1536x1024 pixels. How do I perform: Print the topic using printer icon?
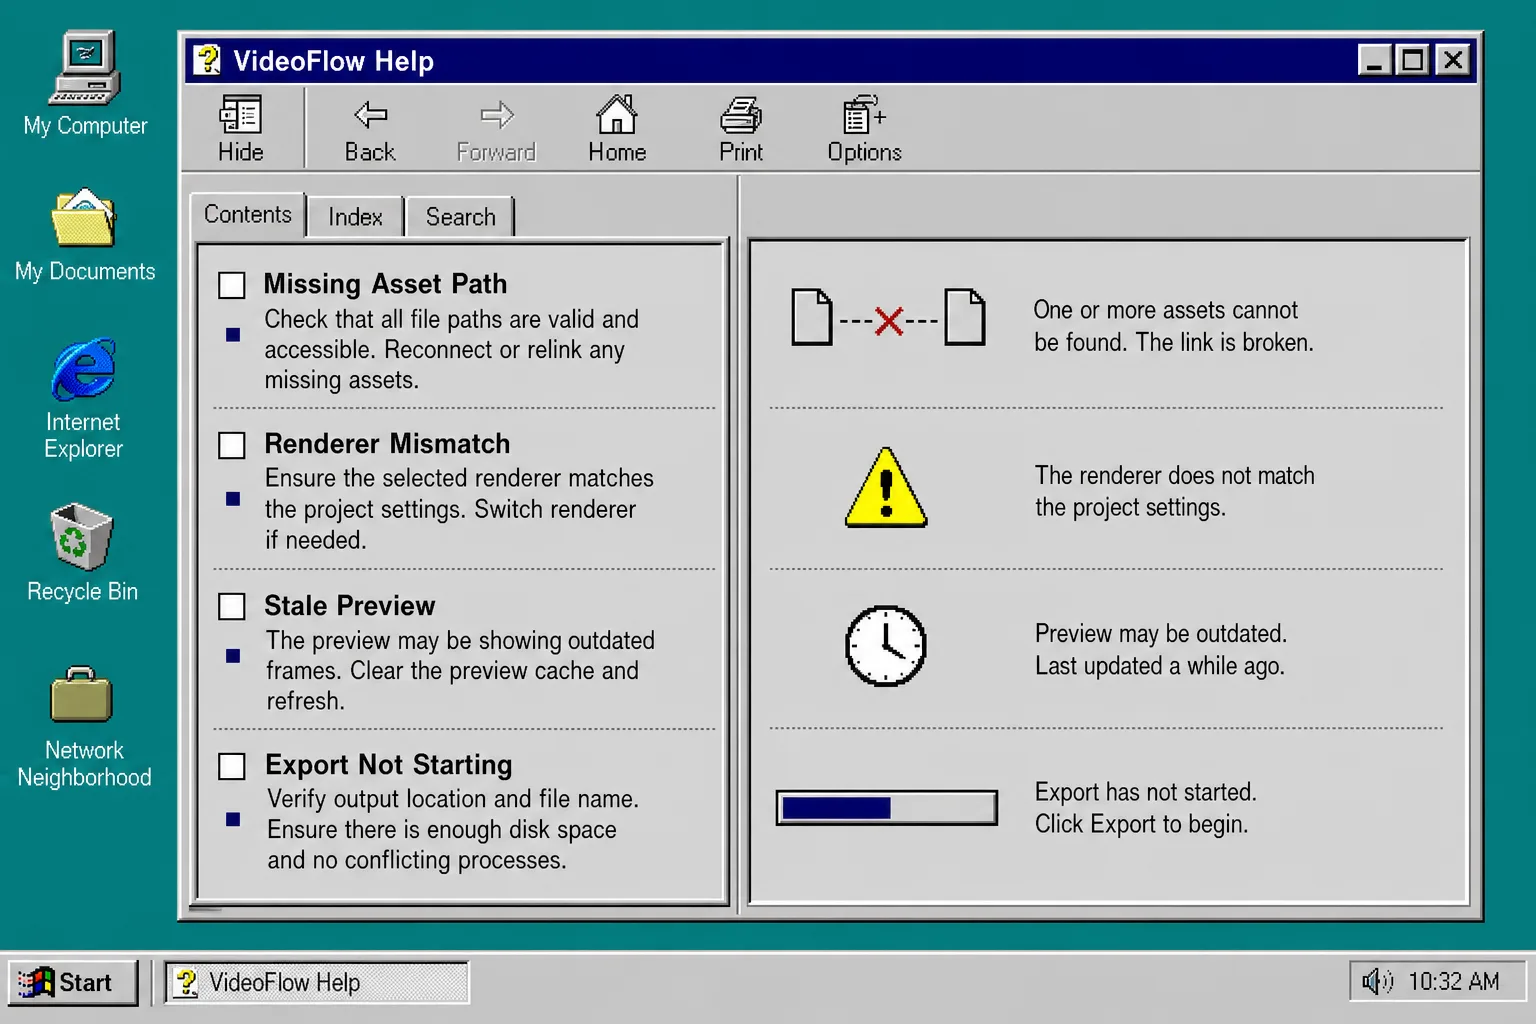click(x=741, y=116)
